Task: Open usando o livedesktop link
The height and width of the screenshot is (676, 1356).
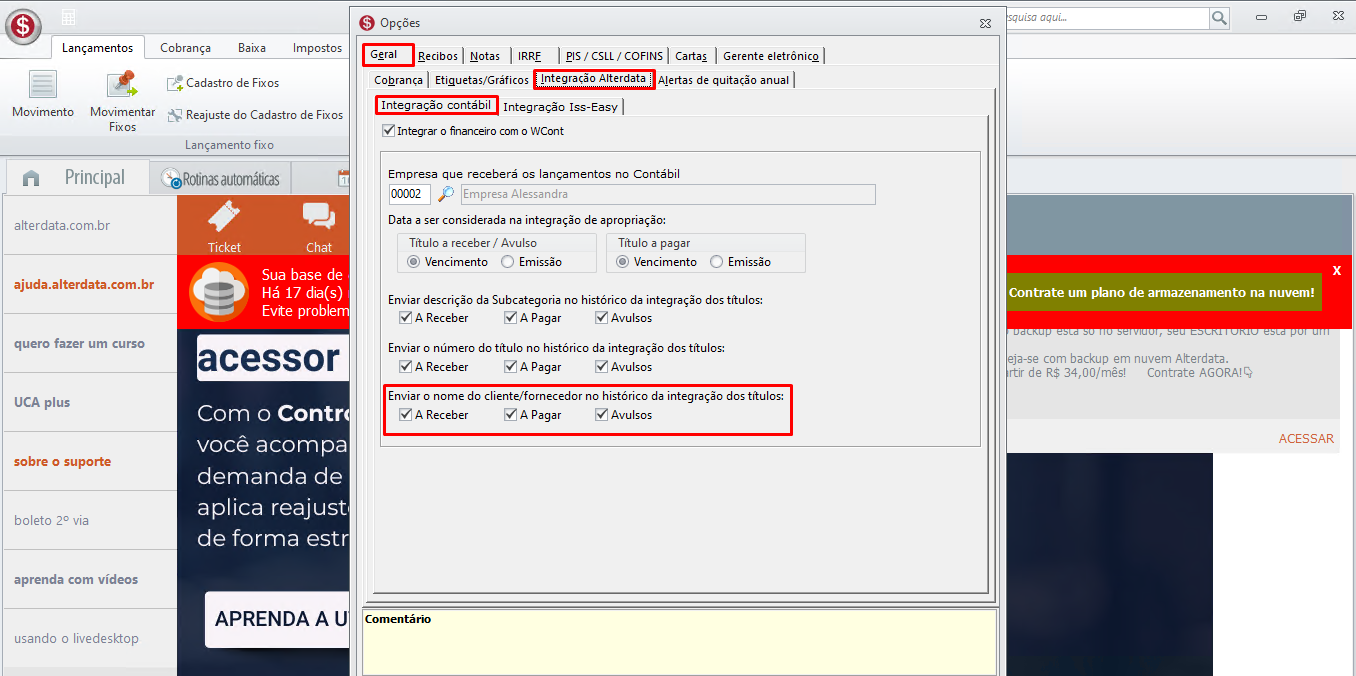Action: pyautogui.click(x=76, y=638)
